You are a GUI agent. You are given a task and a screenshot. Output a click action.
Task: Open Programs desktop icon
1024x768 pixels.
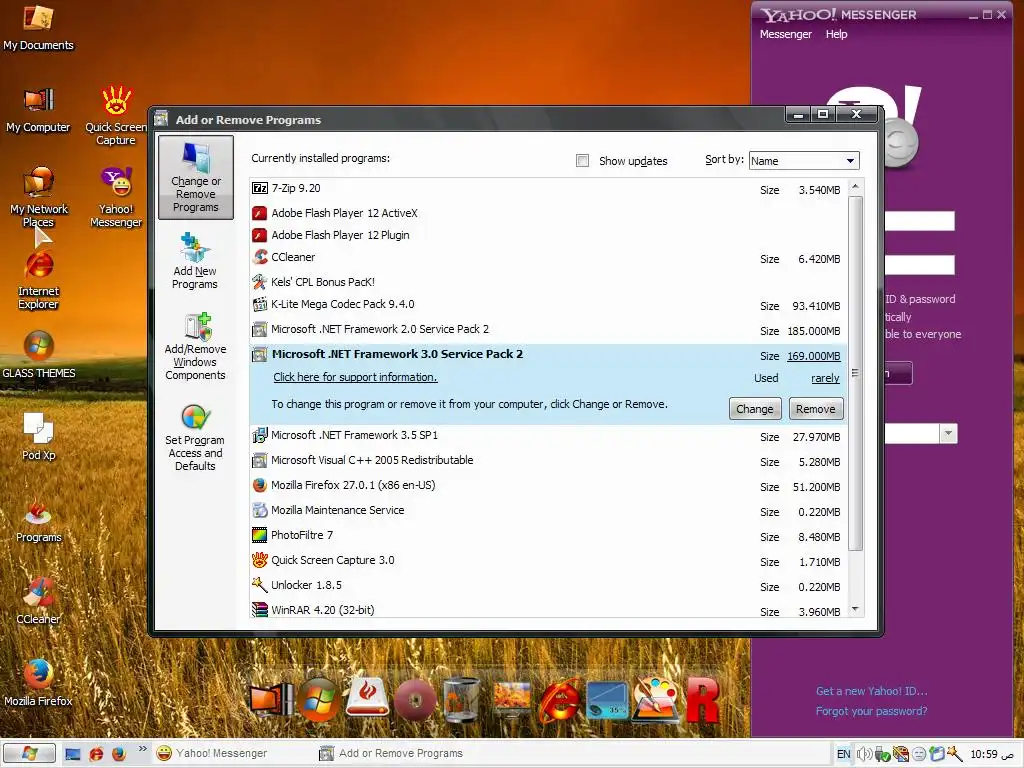tap(39, 520)
